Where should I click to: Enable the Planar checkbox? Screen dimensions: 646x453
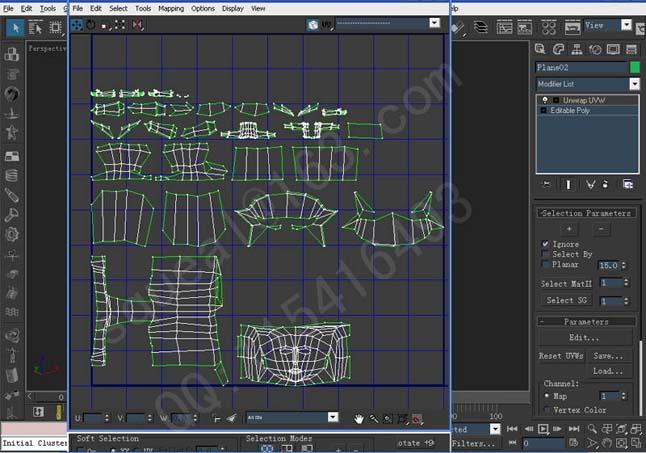coord(545,266)
